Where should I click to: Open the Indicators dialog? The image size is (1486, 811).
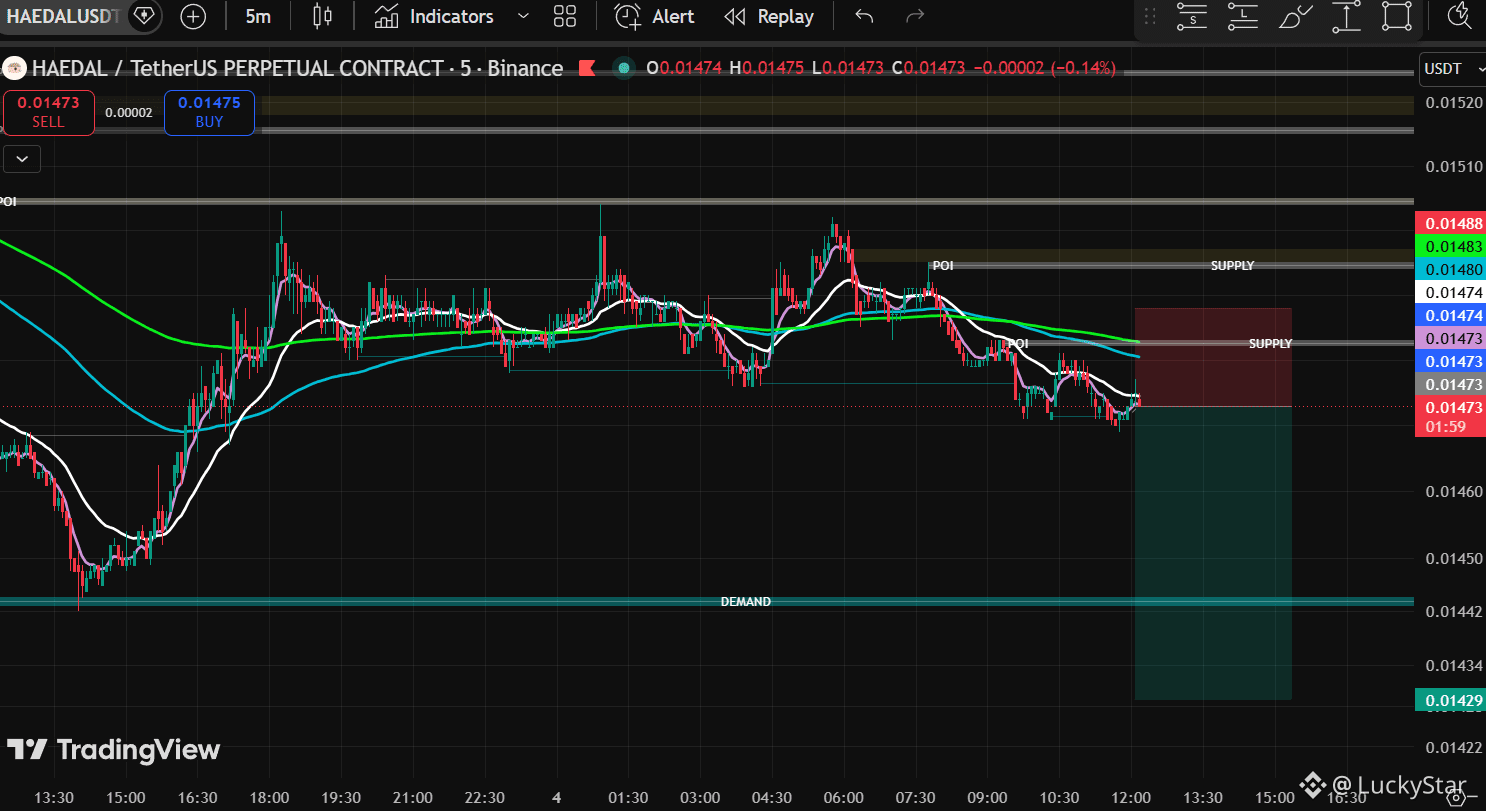pos(434,16)
